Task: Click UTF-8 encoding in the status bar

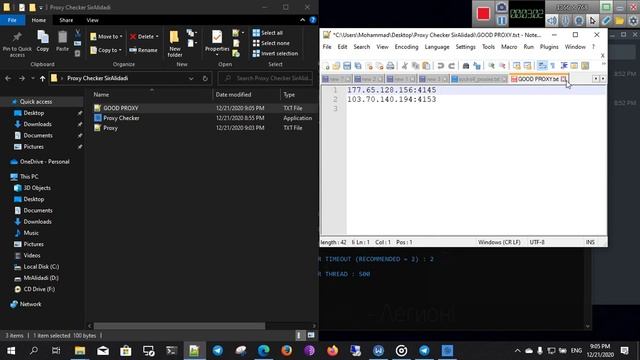Action: pos(537,242)
